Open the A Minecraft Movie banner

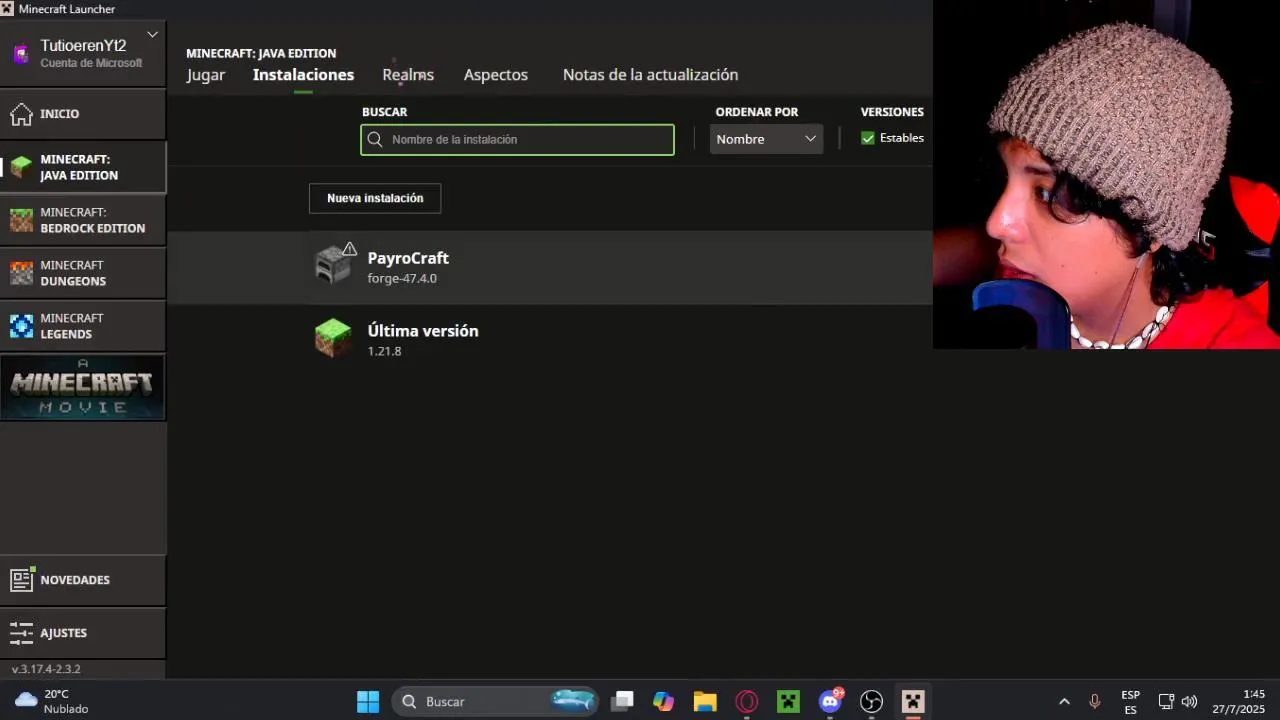pyautogui.click(x=83, y=387)
